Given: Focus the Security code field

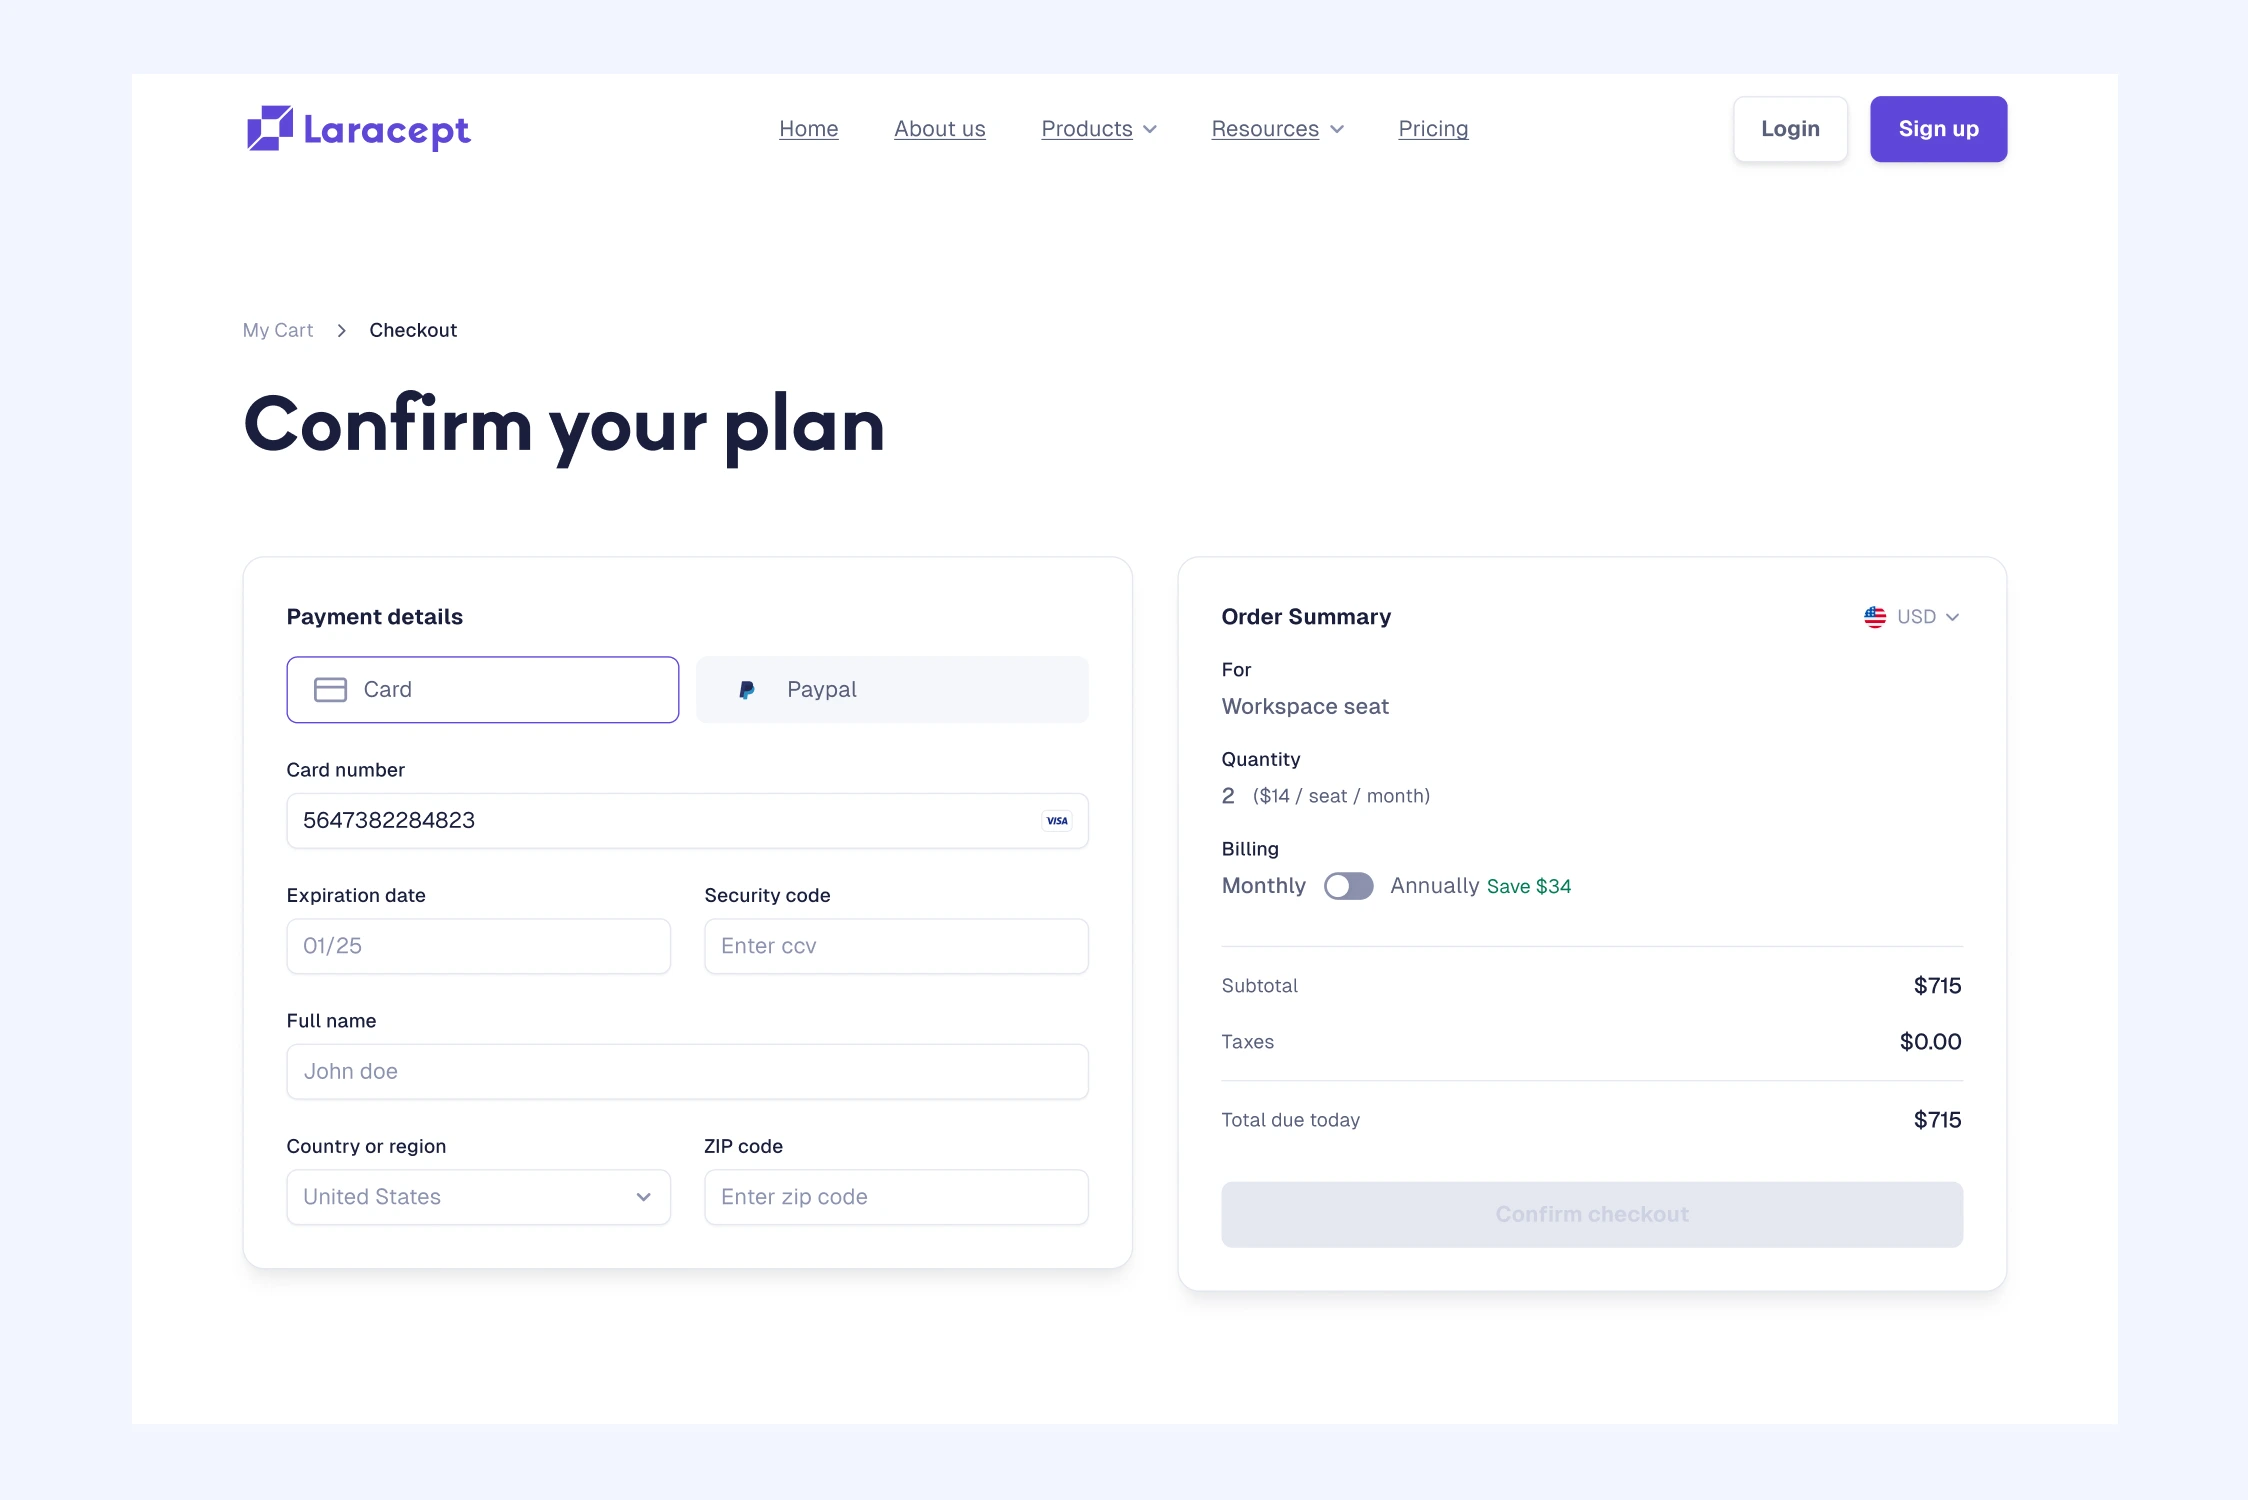Looking at the screenshot, I should pos(896,946).
